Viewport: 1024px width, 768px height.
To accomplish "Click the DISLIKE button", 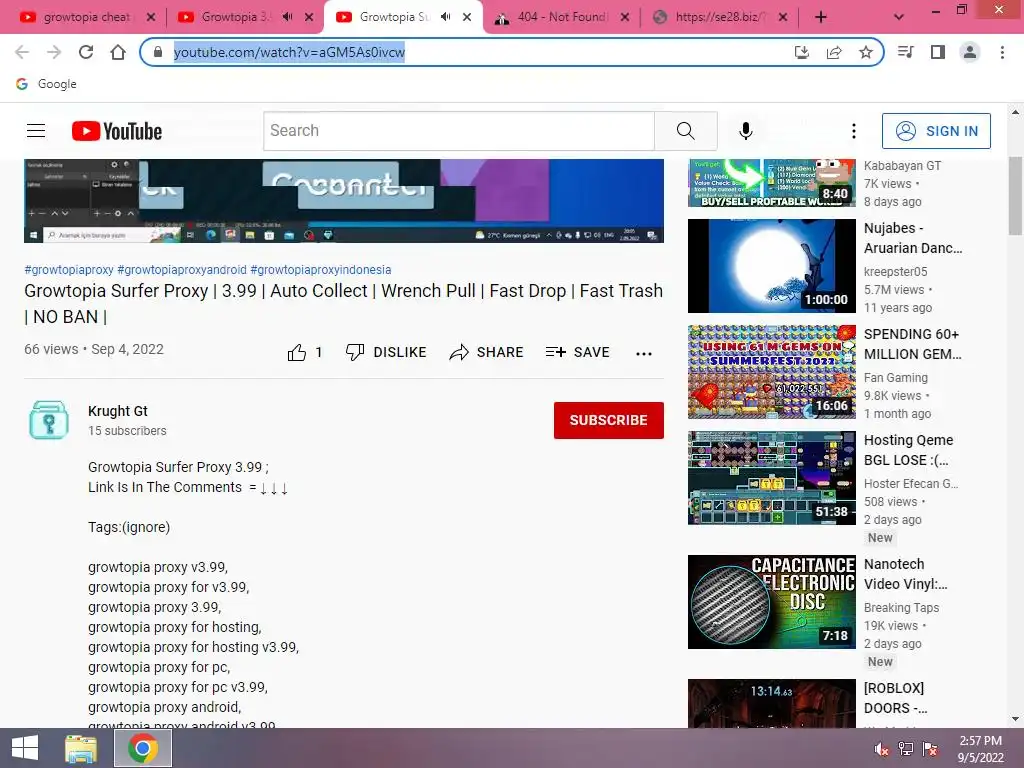I will coord(386,353).
